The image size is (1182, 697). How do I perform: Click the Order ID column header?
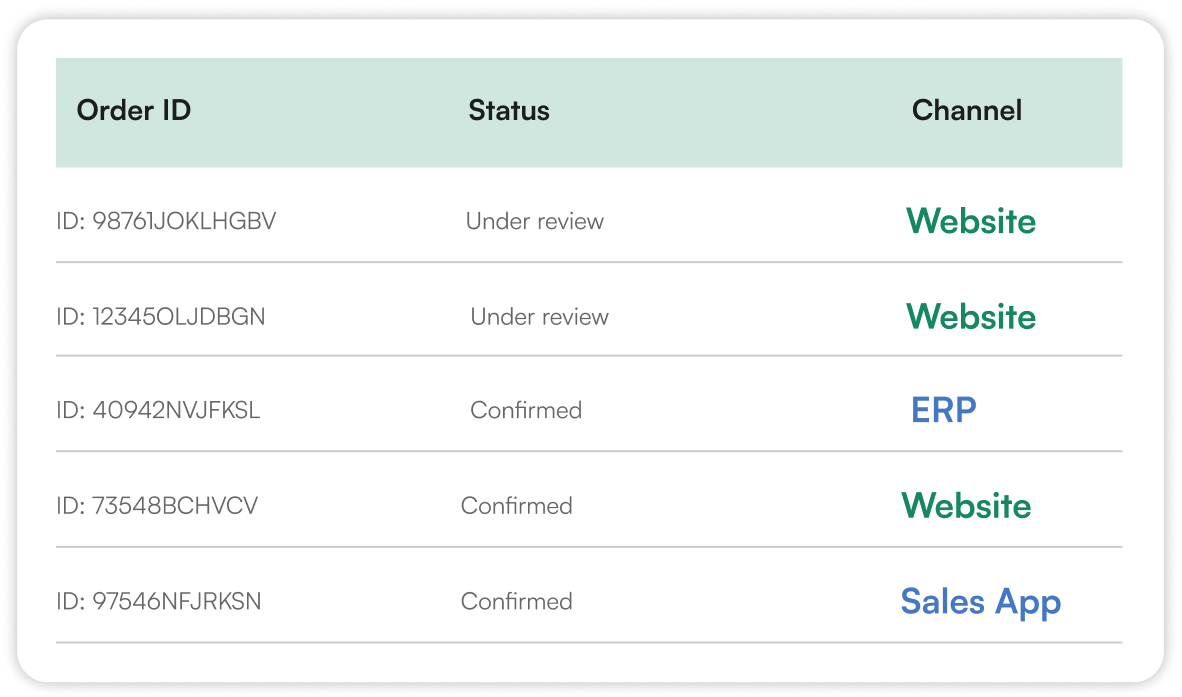click(133, 110)
